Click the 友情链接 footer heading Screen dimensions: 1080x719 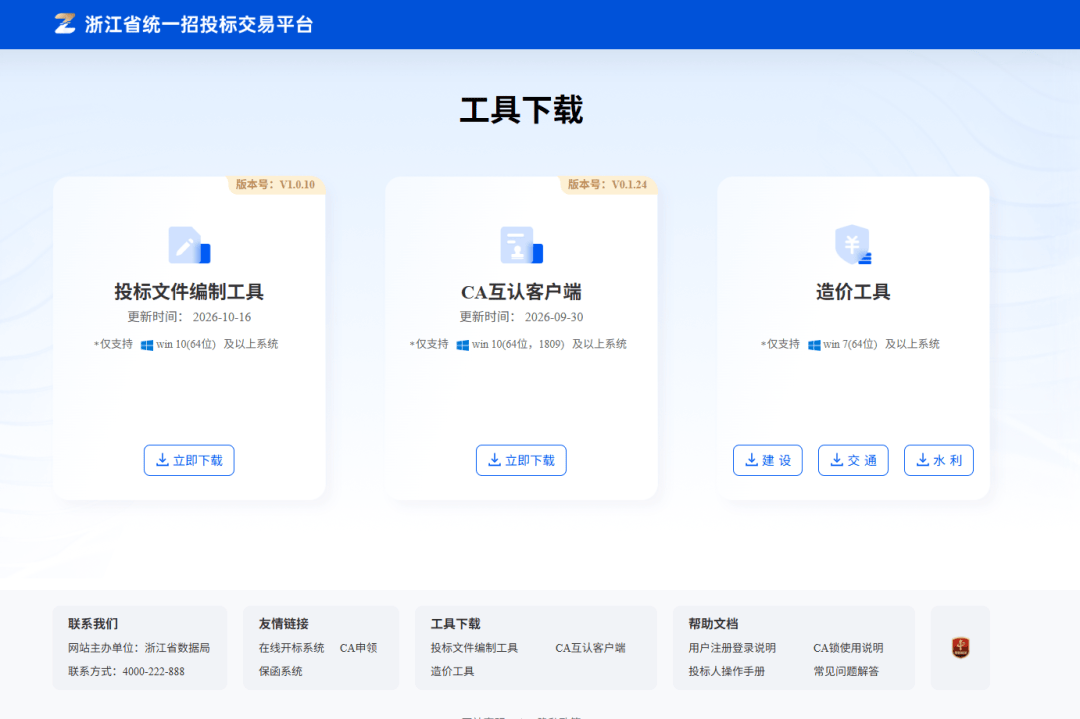tap(283, 623)
